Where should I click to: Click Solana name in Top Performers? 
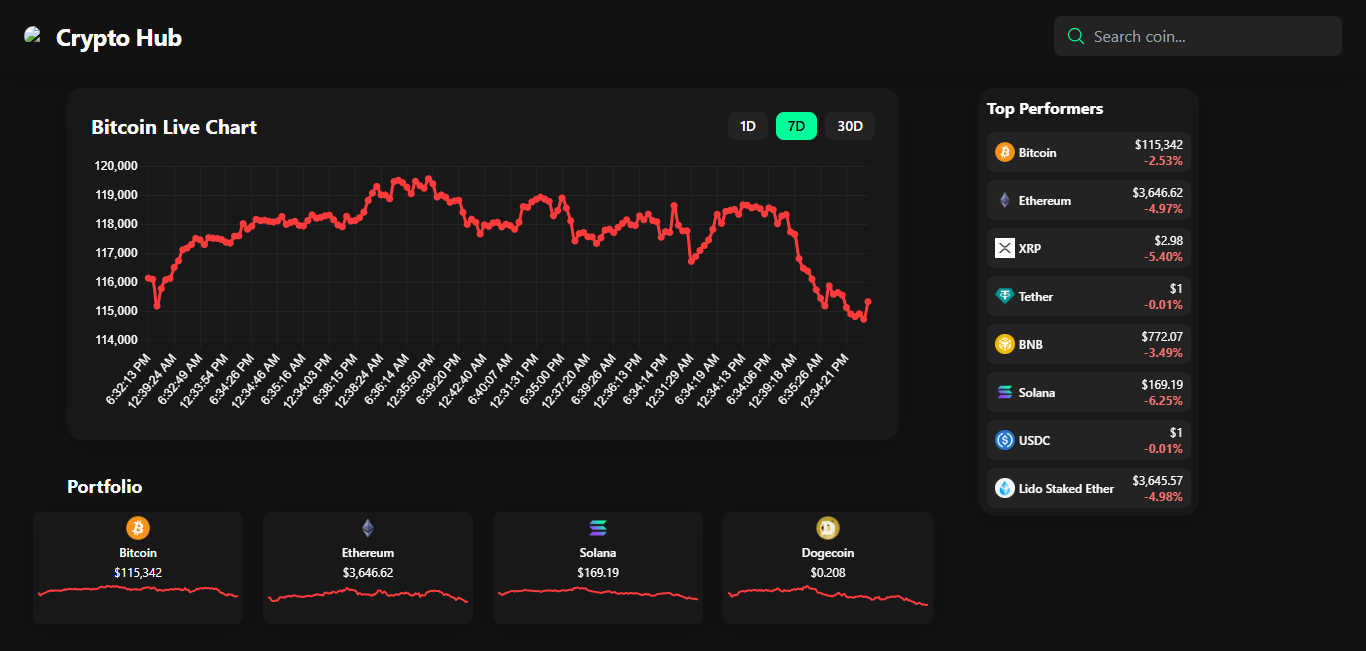(1037, 393)
